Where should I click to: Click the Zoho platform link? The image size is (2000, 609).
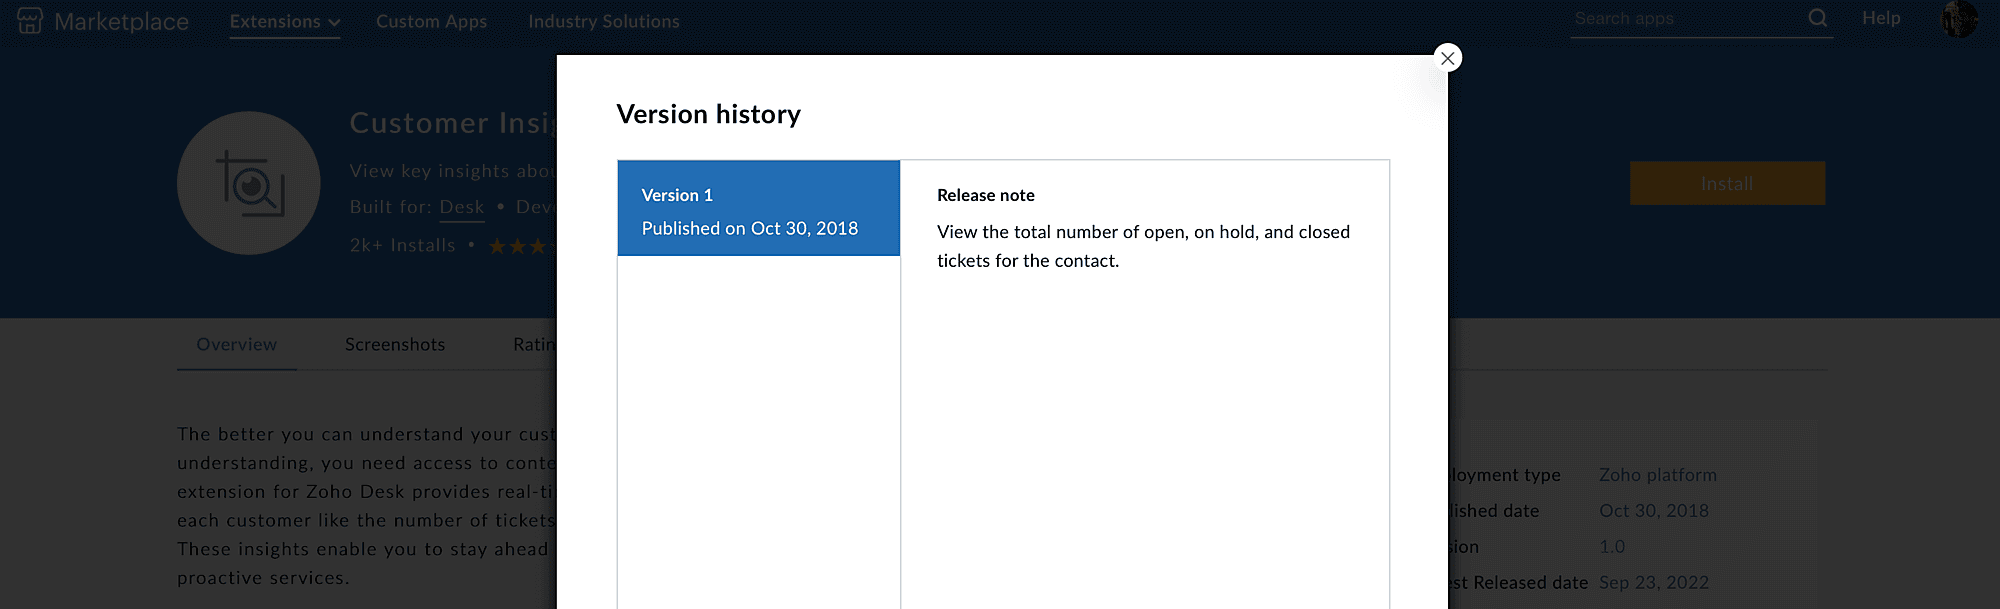[x=1657, y=475]
